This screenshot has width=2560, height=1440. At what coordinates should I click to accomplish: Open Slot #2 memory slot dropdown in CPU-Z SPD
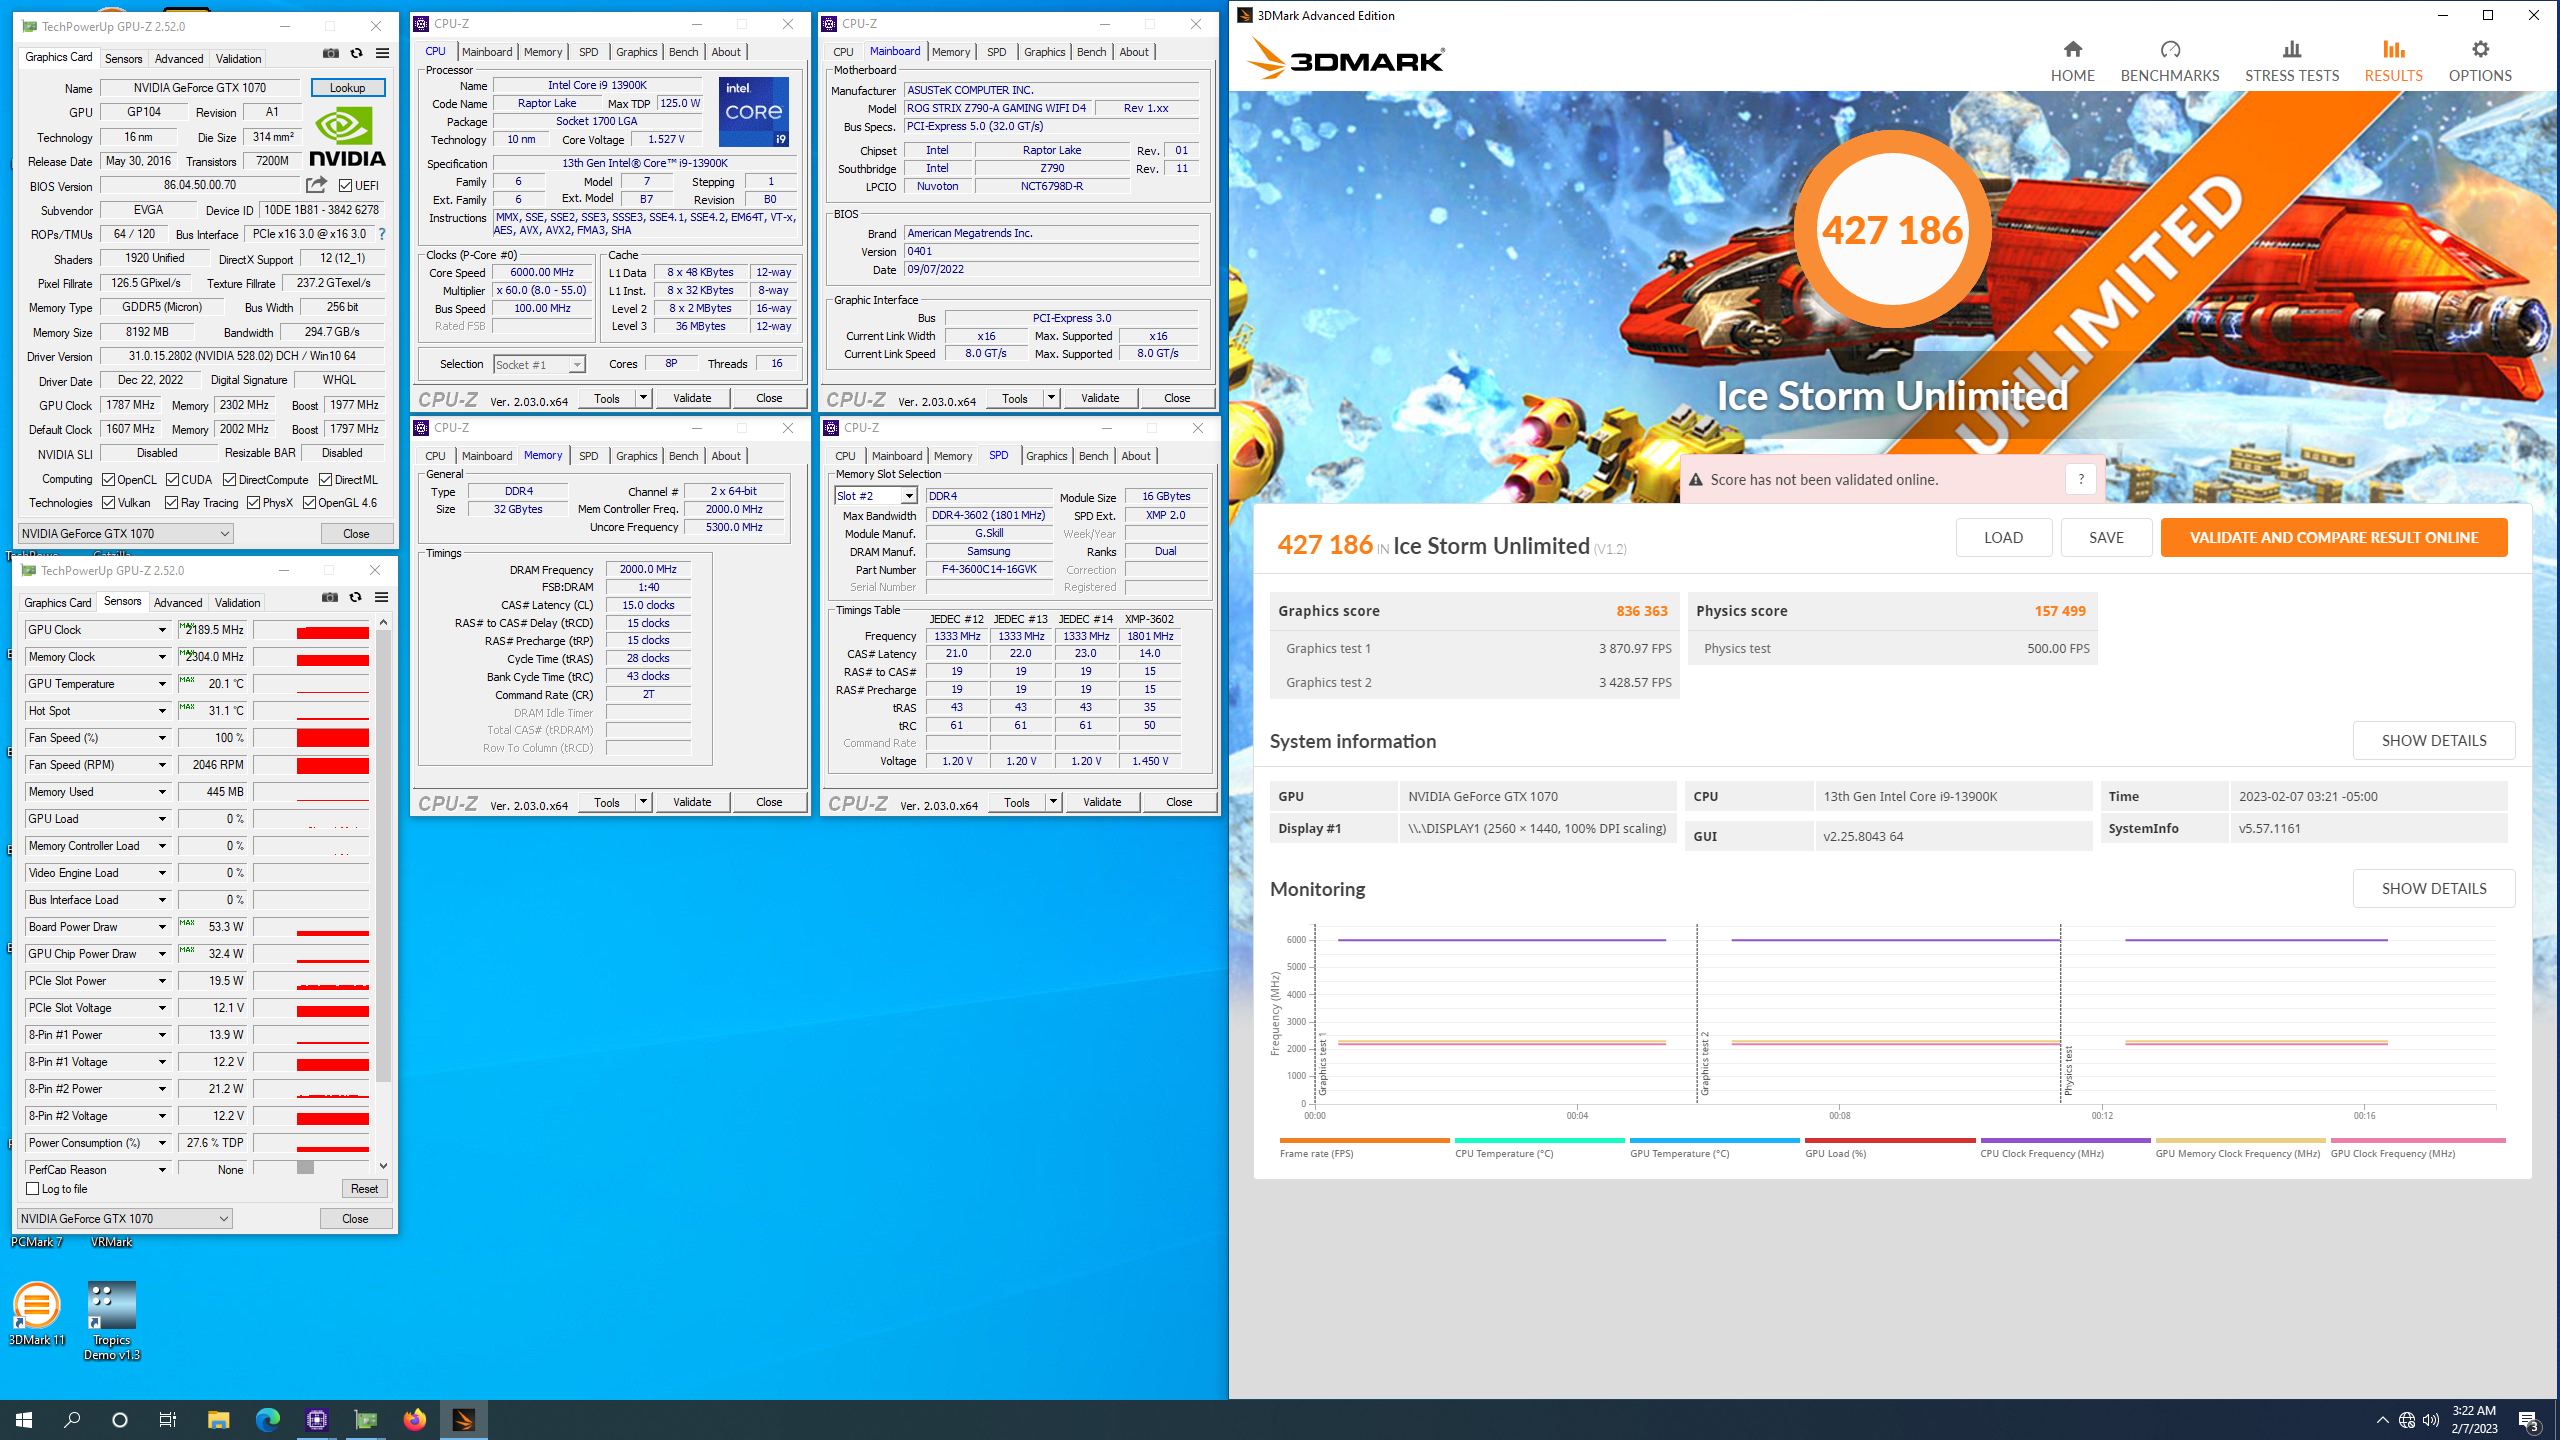[908, 496]
